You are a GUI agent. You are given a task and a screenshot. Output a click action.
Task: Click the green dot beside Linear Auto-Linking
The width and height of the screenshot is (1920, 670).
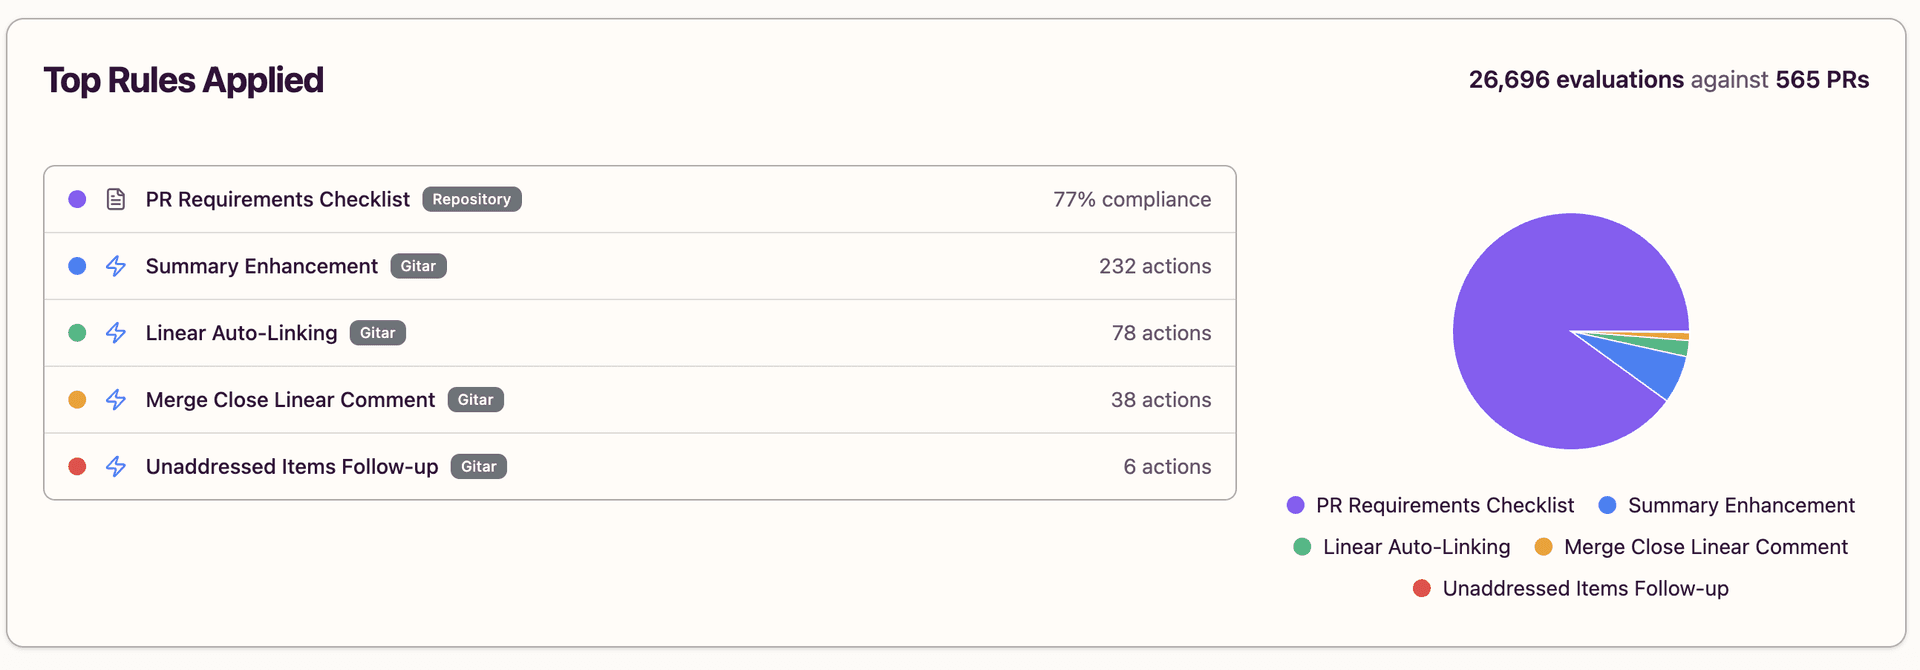(77, 333)
